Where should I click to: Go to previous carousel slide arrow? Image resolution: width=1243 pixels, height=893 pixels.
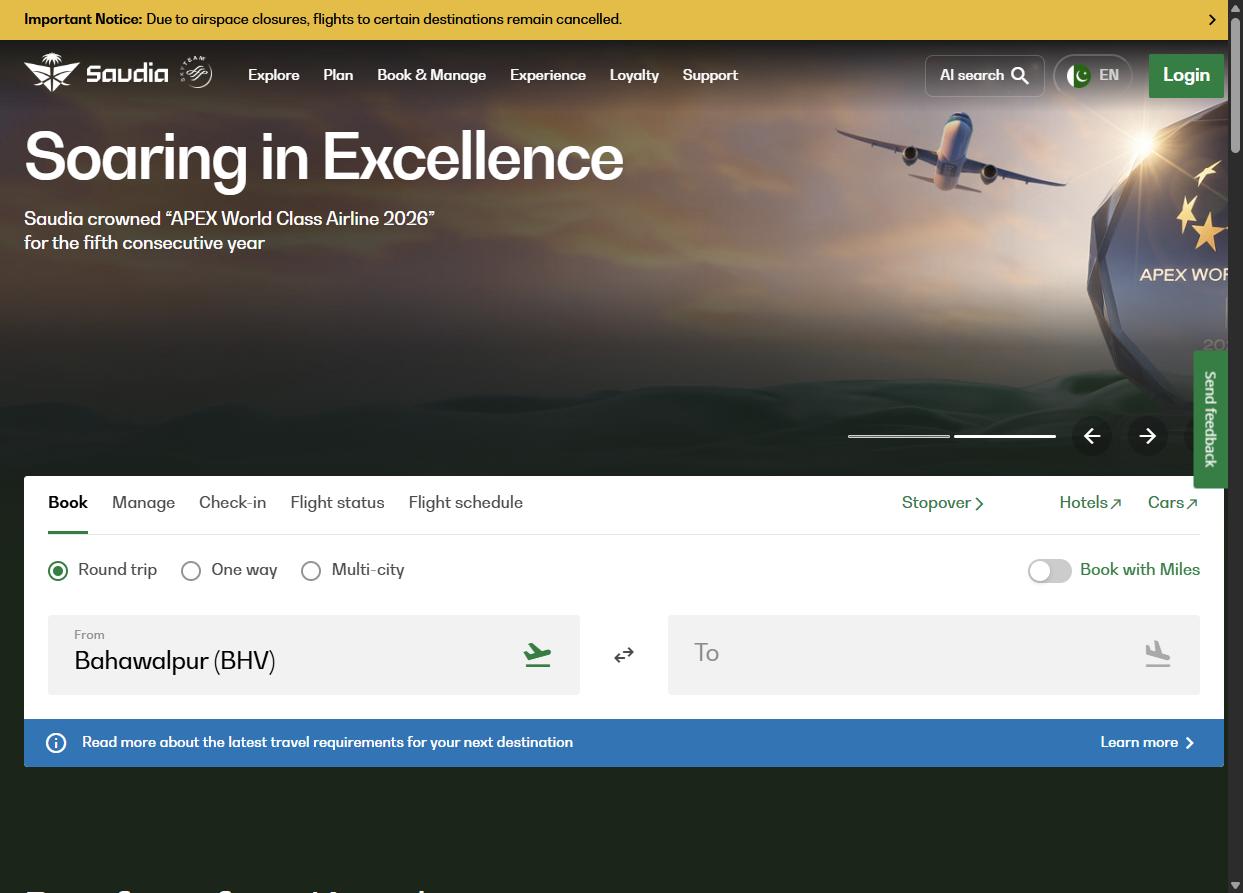pos(1092,436)
